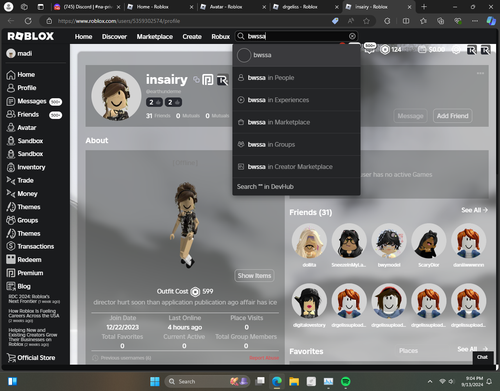Screen dimensions: 500x391
Task: Open Spotify from the taskbar
Action: [346, 381]
